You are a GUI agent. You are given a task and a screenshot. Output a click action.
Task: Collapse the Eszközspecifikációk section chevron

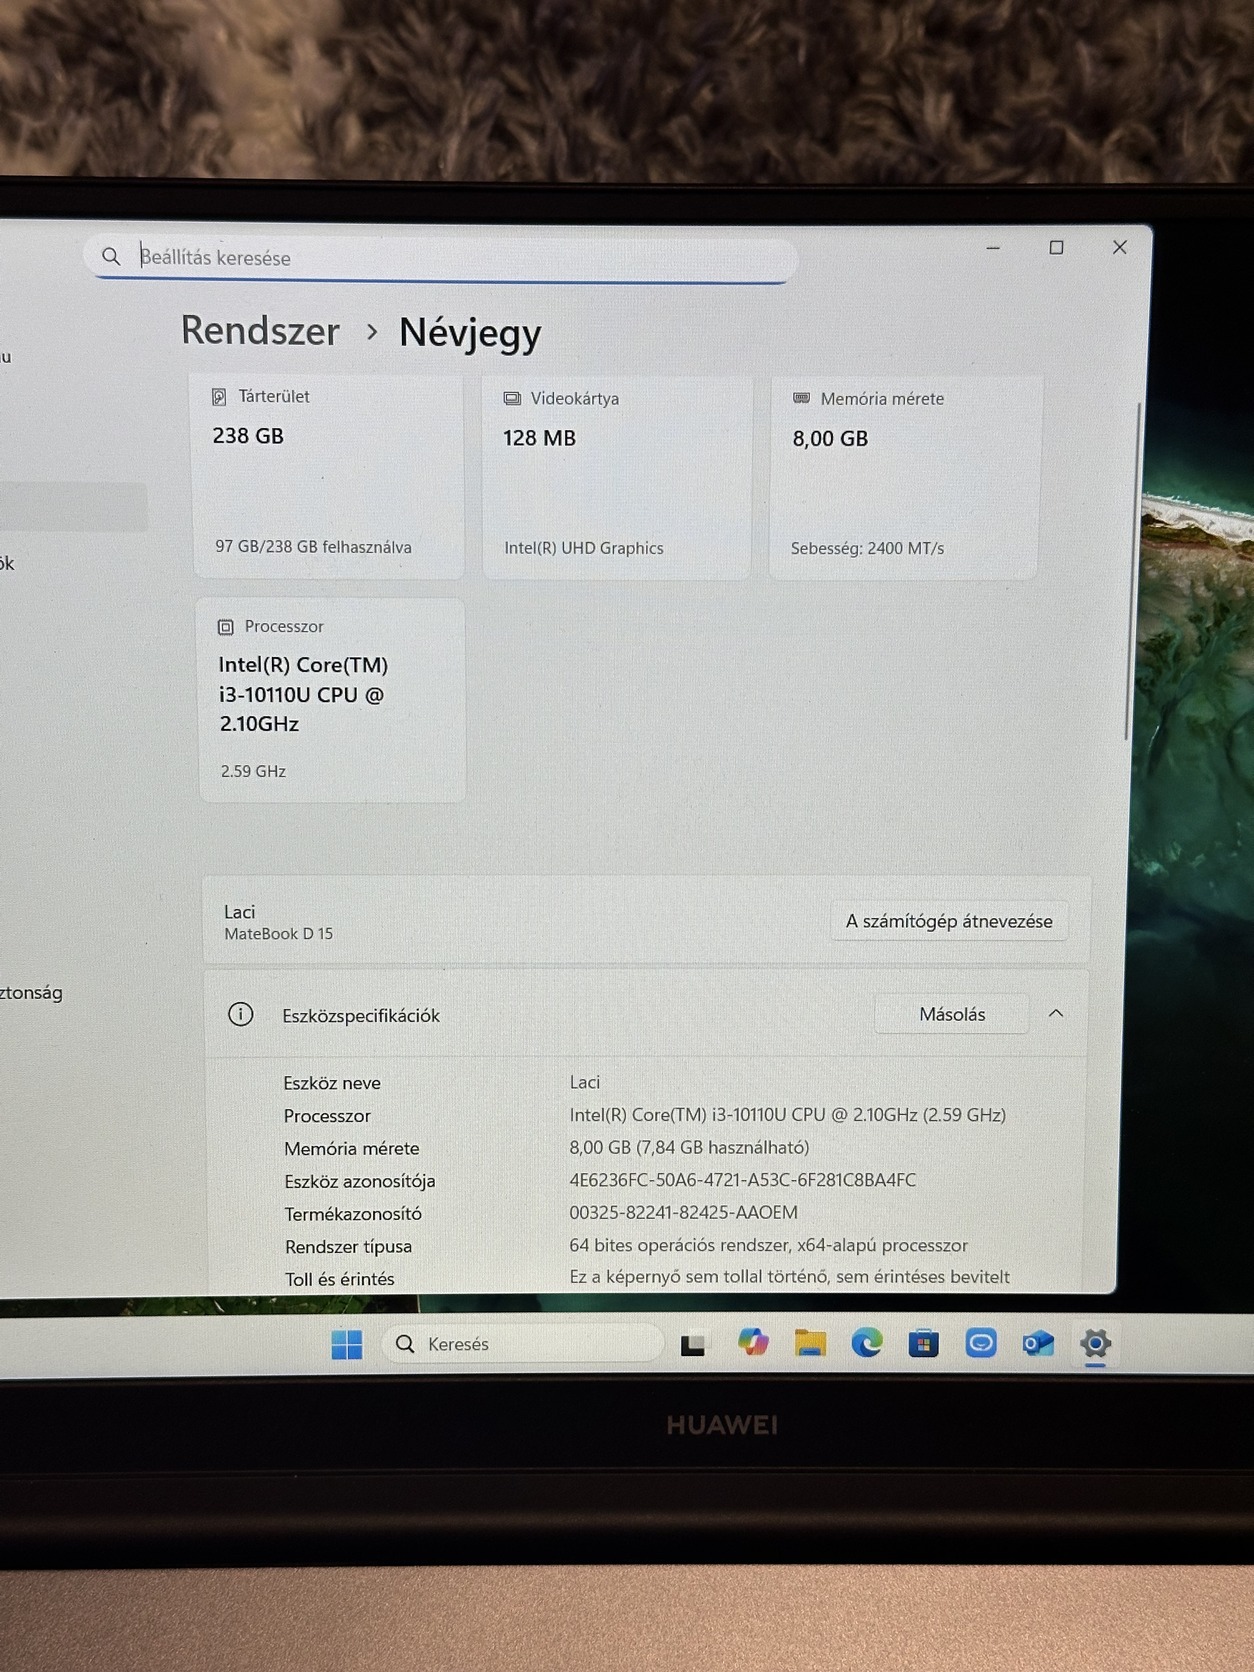click(1056, 1013)
